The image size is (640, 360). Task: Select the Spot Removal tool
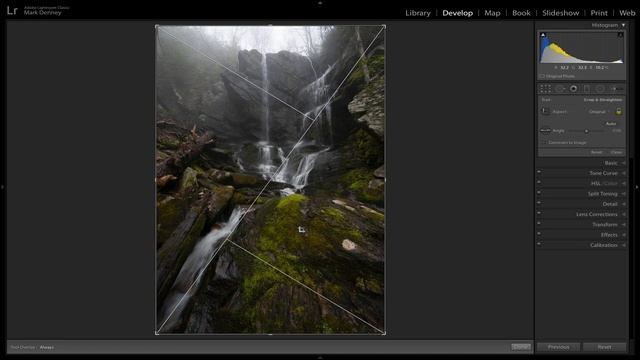pos(560,89)
